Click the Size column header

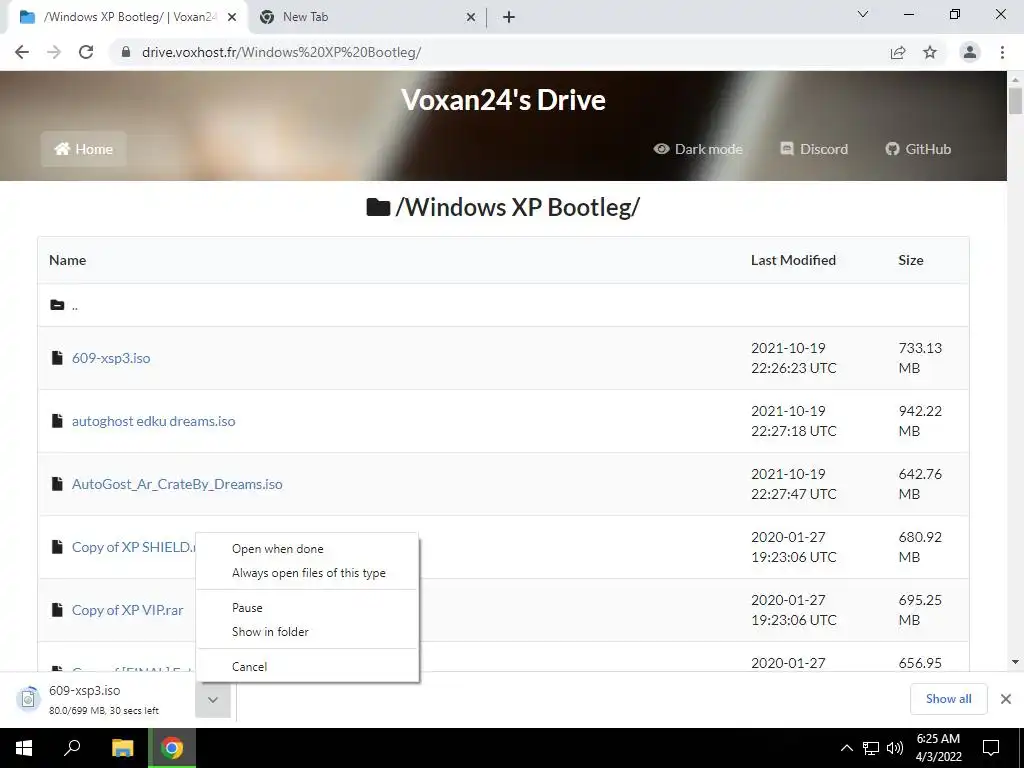coord(910,260)
